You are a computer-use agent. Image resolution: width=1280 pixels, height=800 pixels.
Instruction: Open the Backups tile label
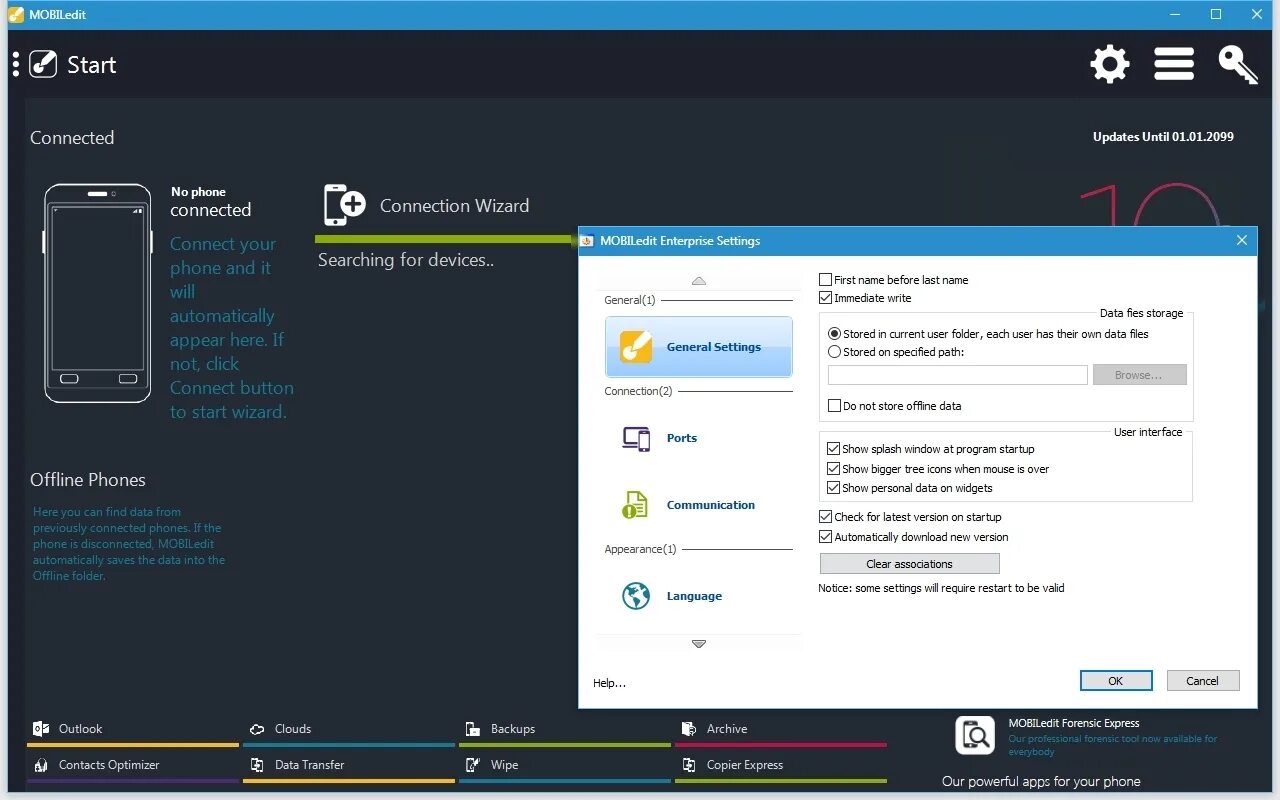tap(513, 729)
